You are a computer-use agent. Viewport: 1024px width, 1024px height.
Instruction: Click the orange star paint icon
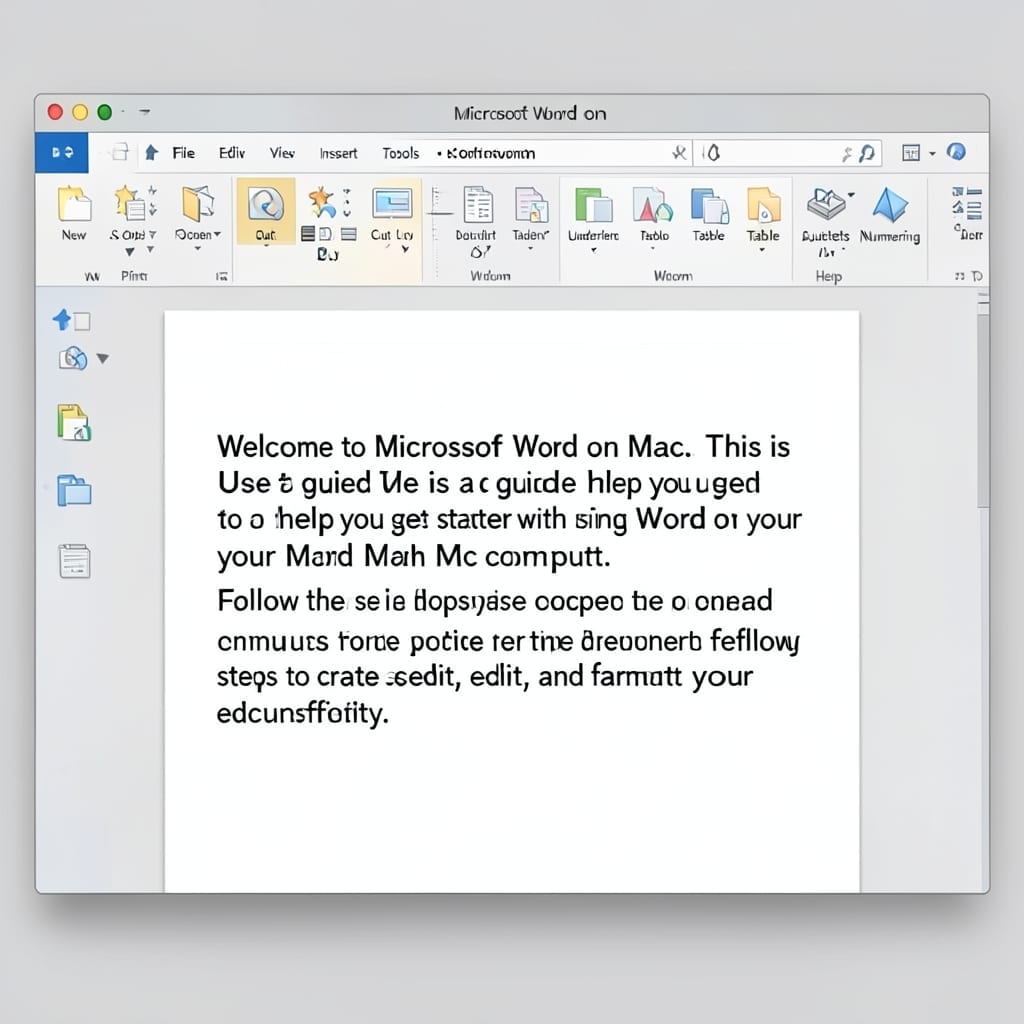[x=321, y=202]
